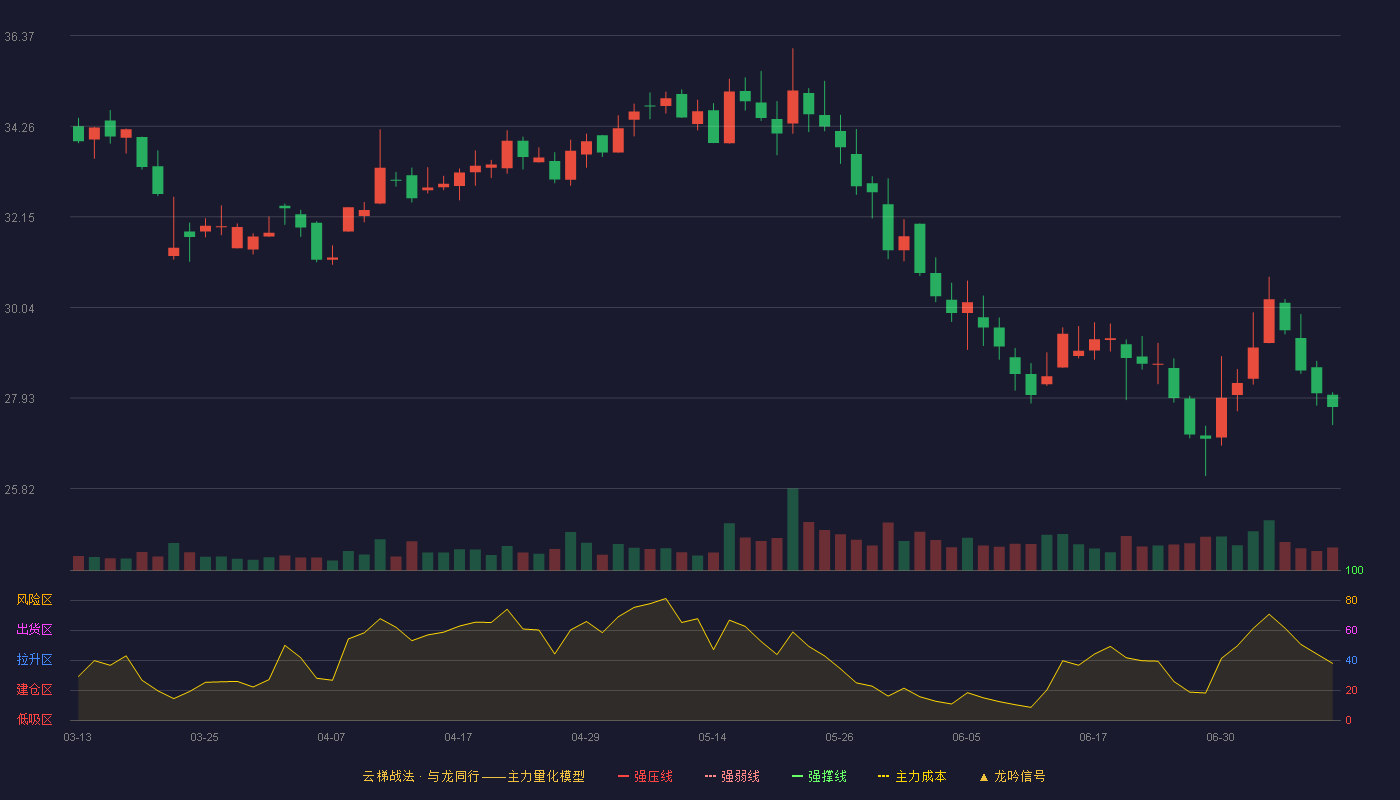
Task: Toggle the 主力成本 legend item
Action: [912, 776]
